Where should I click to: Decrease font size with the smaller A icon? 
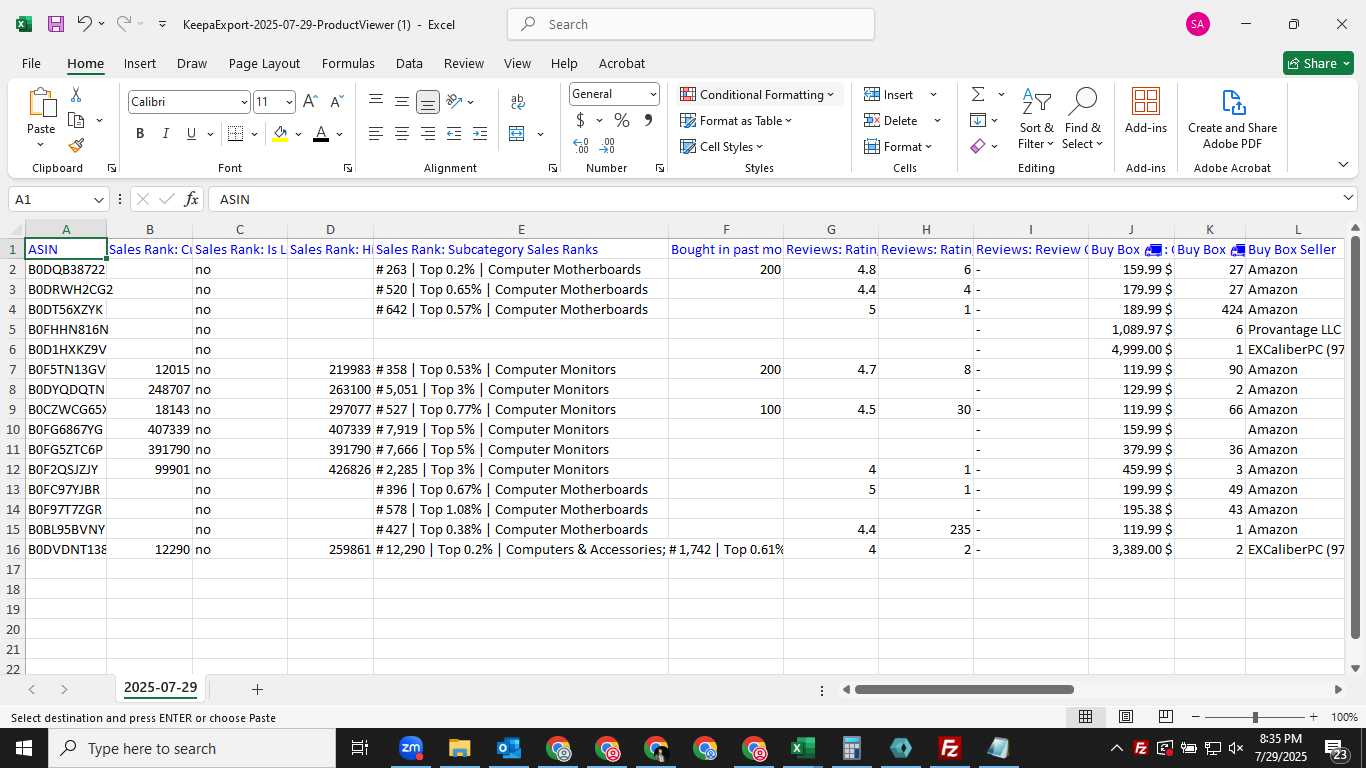tap(336, 101)
